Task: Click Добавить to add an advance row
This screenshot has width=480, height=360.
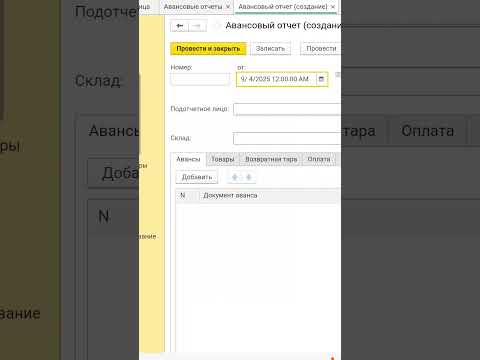Action: click(x=197, y=177)
